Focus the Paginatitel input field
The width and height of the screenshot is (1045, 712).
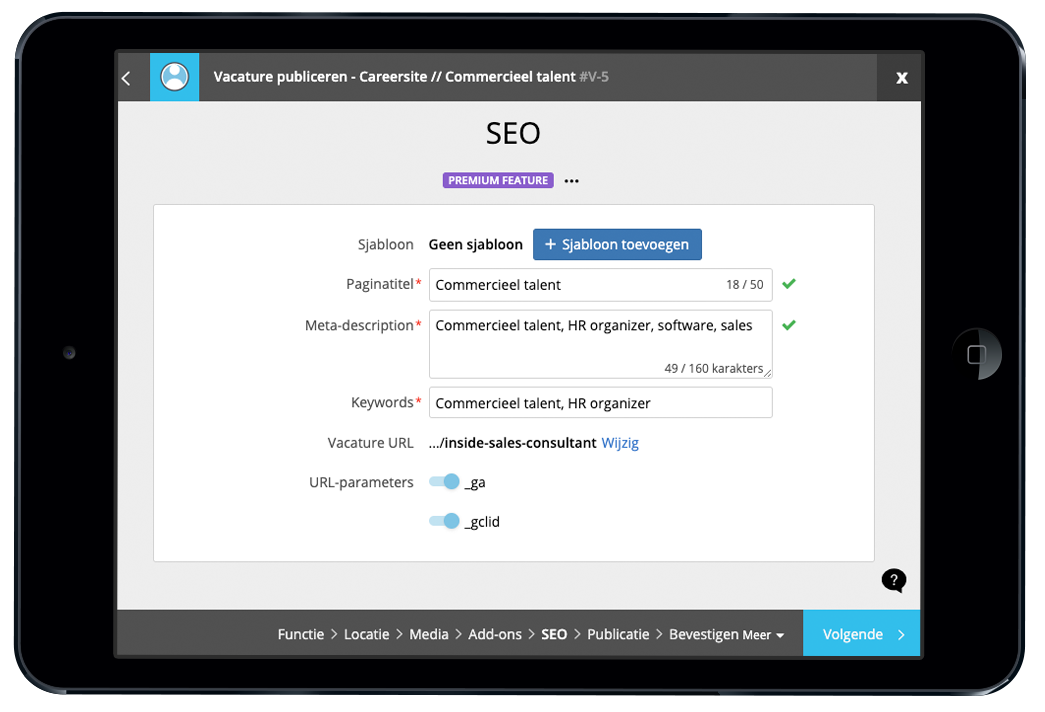(575, 285)
